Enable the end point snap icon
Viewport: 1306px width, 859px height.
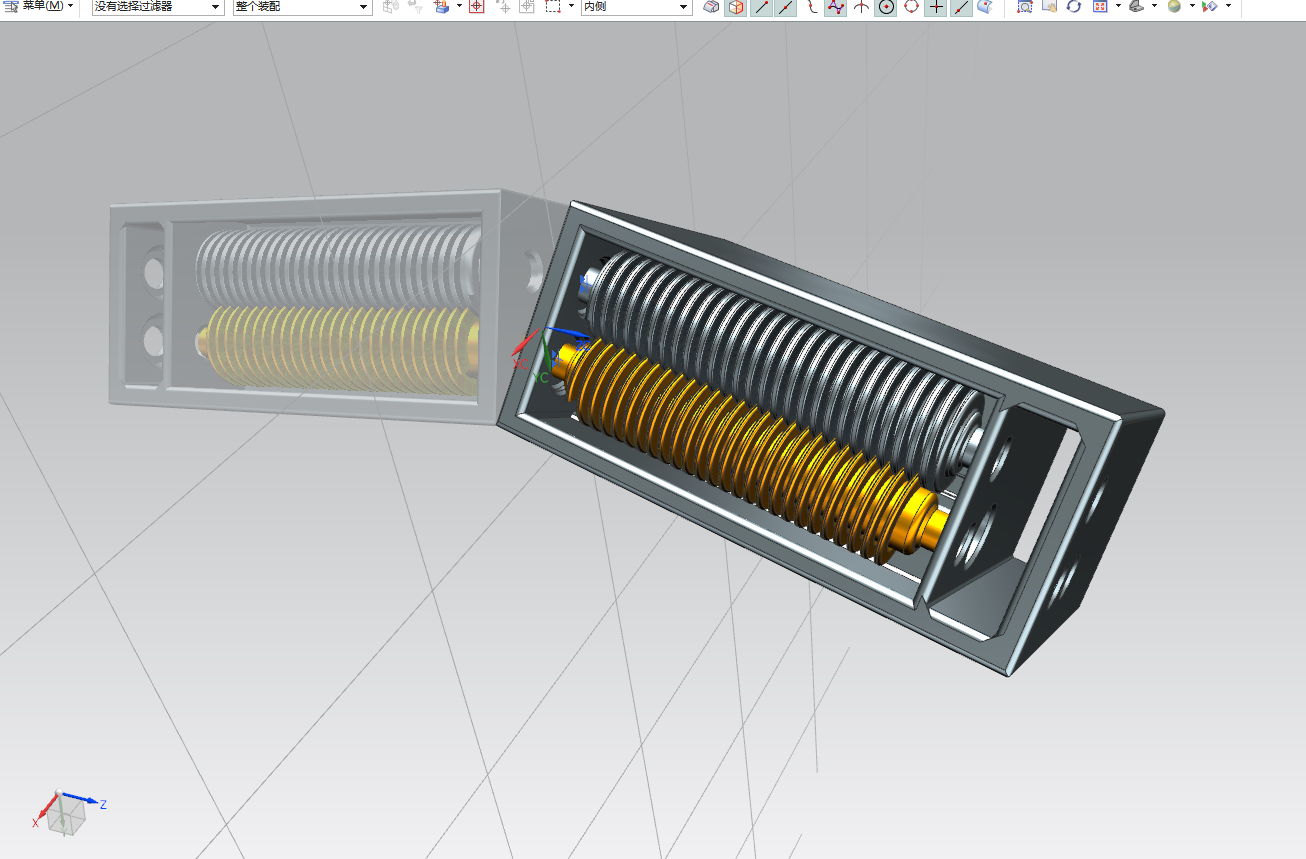761,7
